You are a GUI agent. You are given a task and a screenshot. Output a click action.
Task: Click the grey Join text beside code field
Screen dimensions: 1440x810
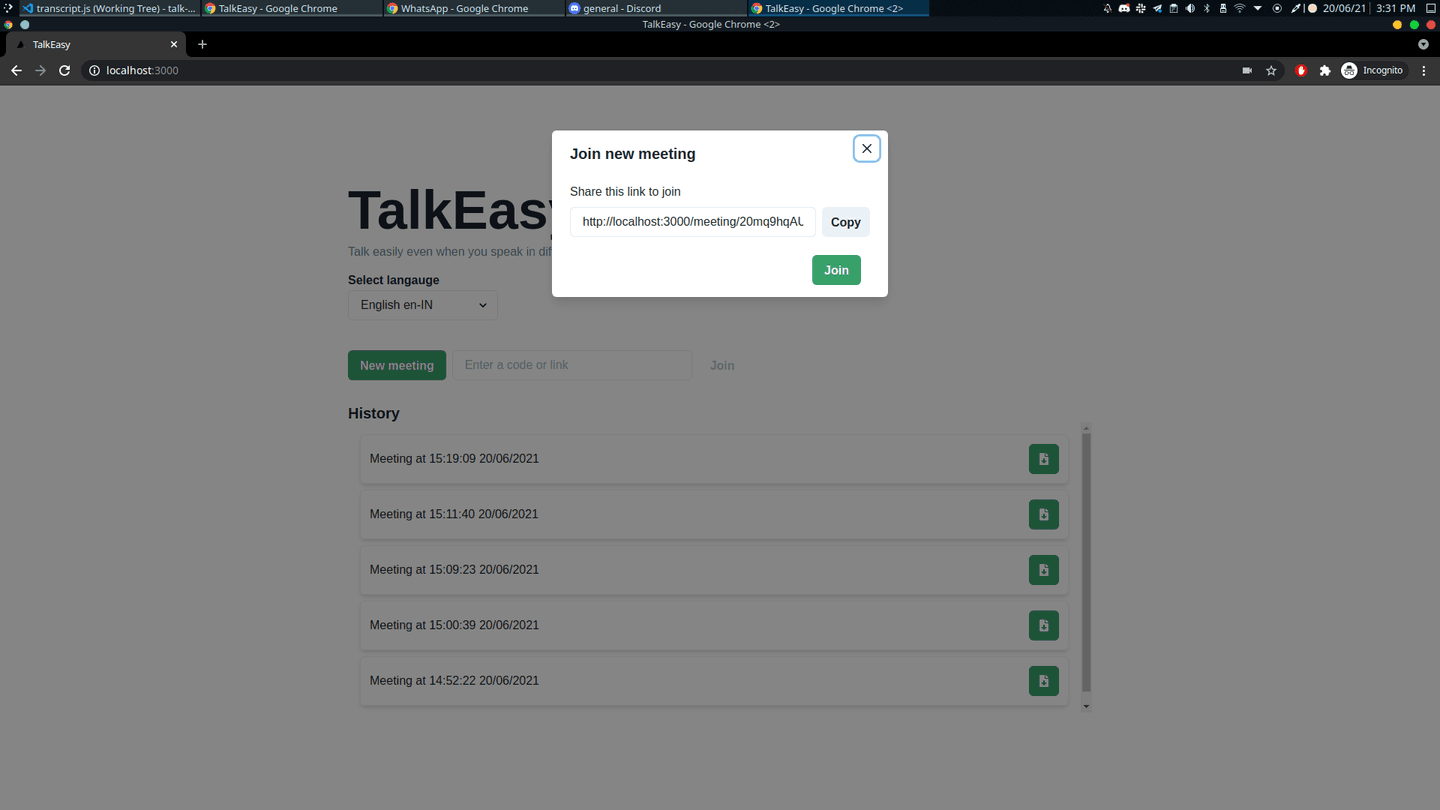(722, 365)
